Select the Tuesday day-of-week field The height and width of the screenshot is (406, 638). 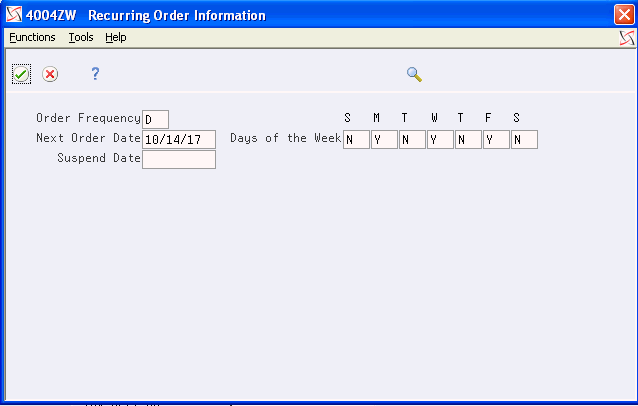click(412, 140)
